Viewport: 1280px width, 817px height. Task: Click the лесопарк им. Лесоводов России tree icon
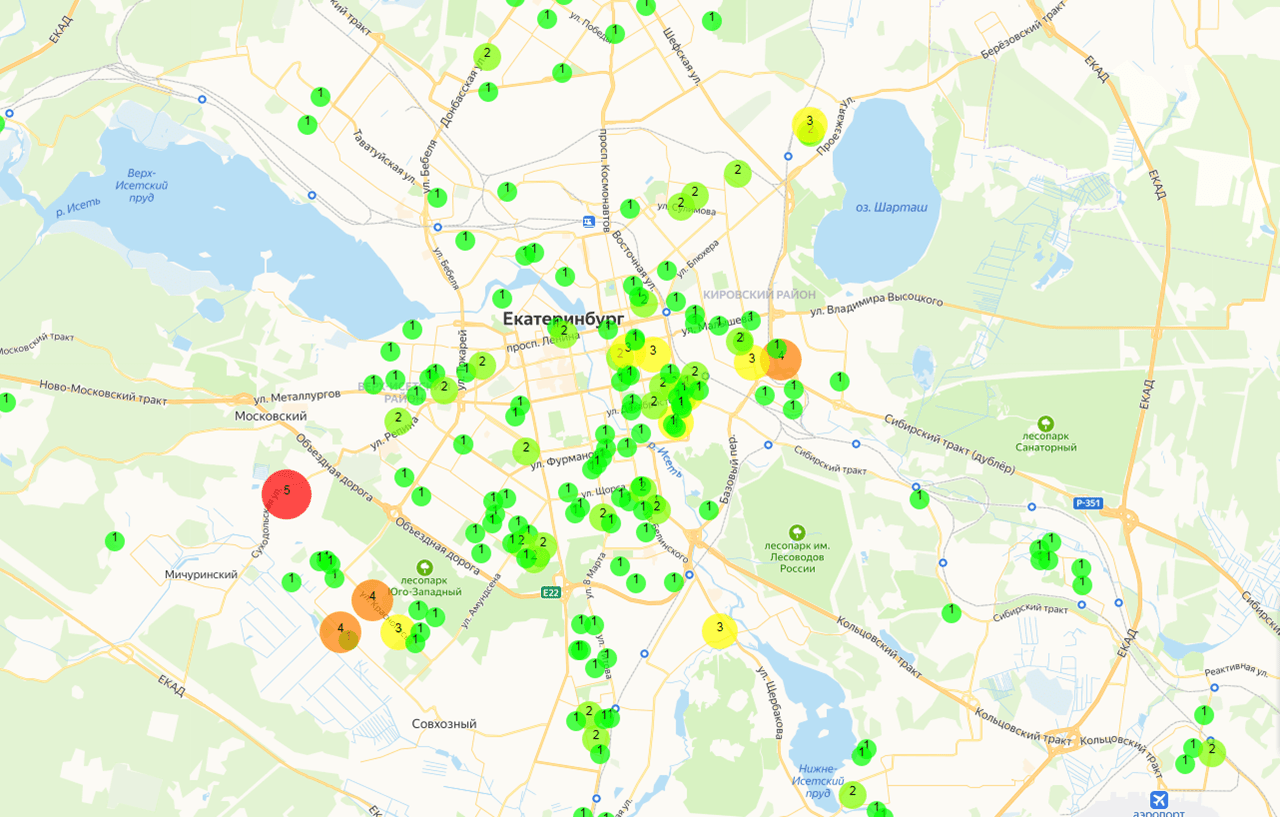tap(797, 533)
